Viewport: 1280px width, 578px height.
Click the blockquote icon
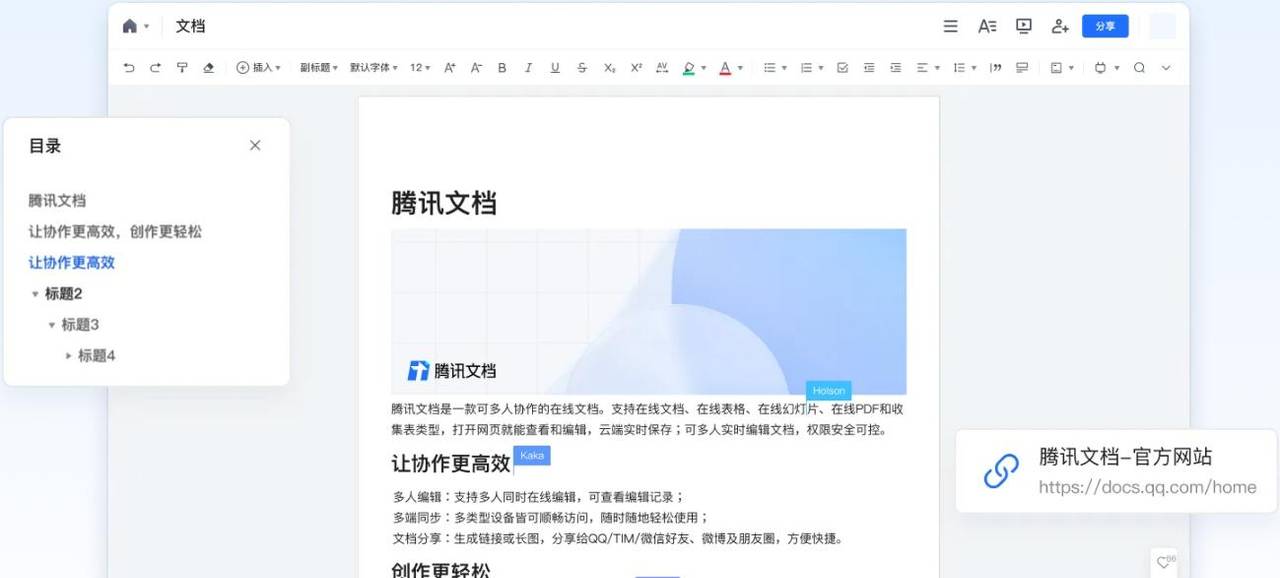click(x=996, y=67)
